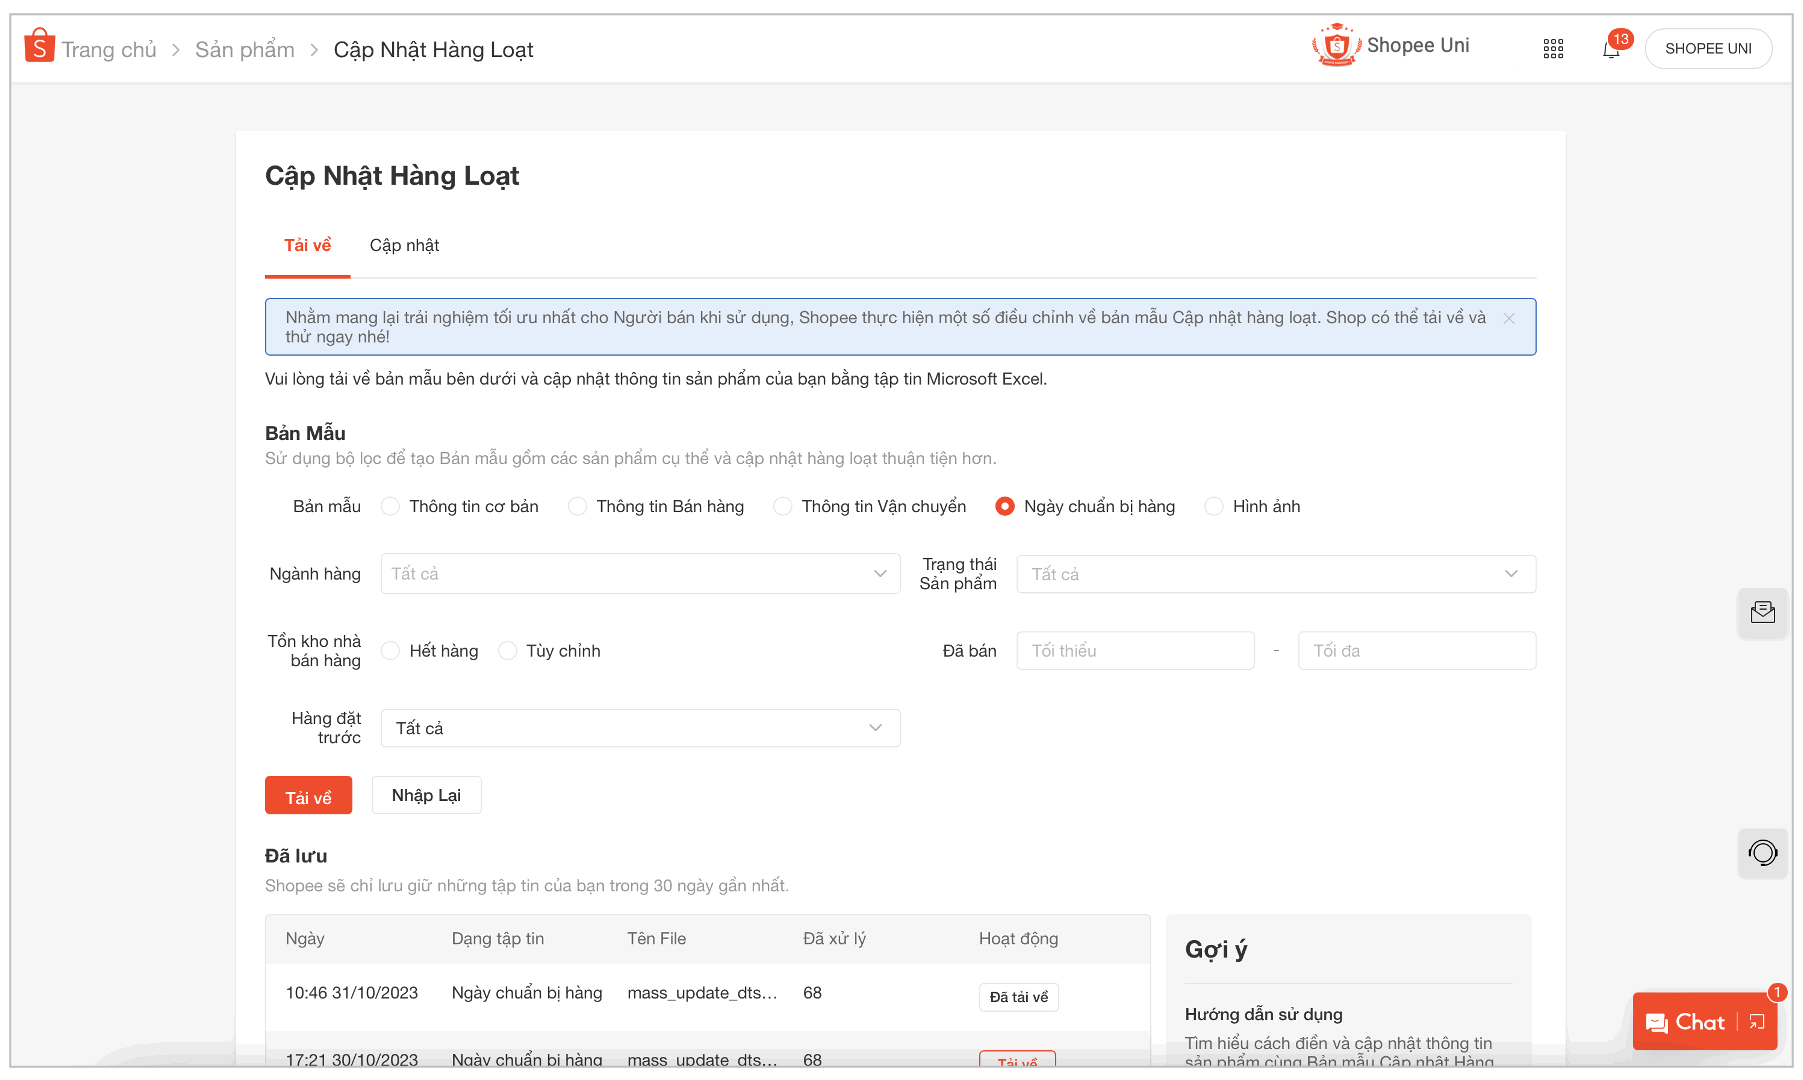1803x1080 pixels.
Task: Close the blue info banner
Action: (x=1509, y=318)
